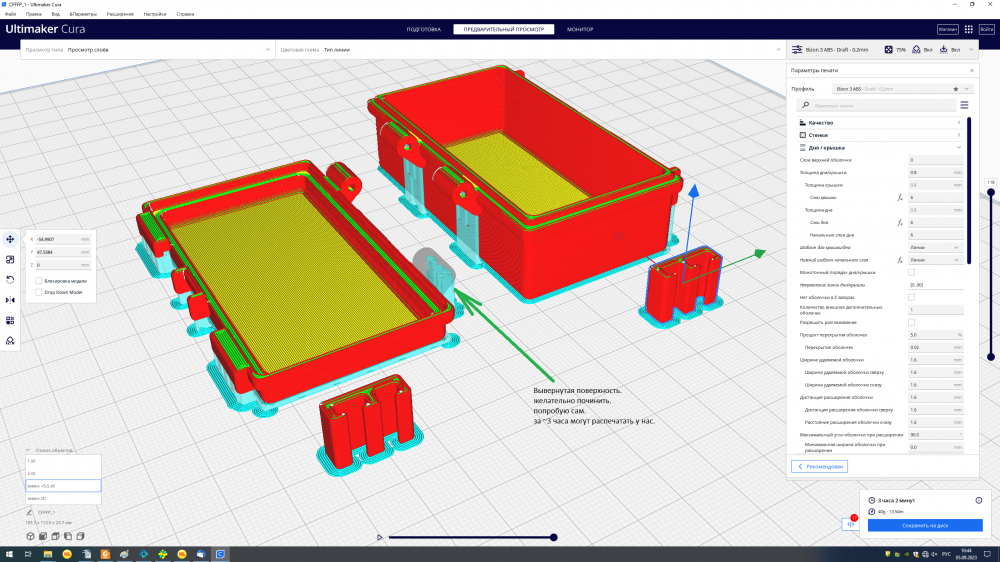Image resolution: width=1000 pixels, height=562 pixels.
Task: Select замок +0.5.stl in the object list
Action: [x=62, y=485]
